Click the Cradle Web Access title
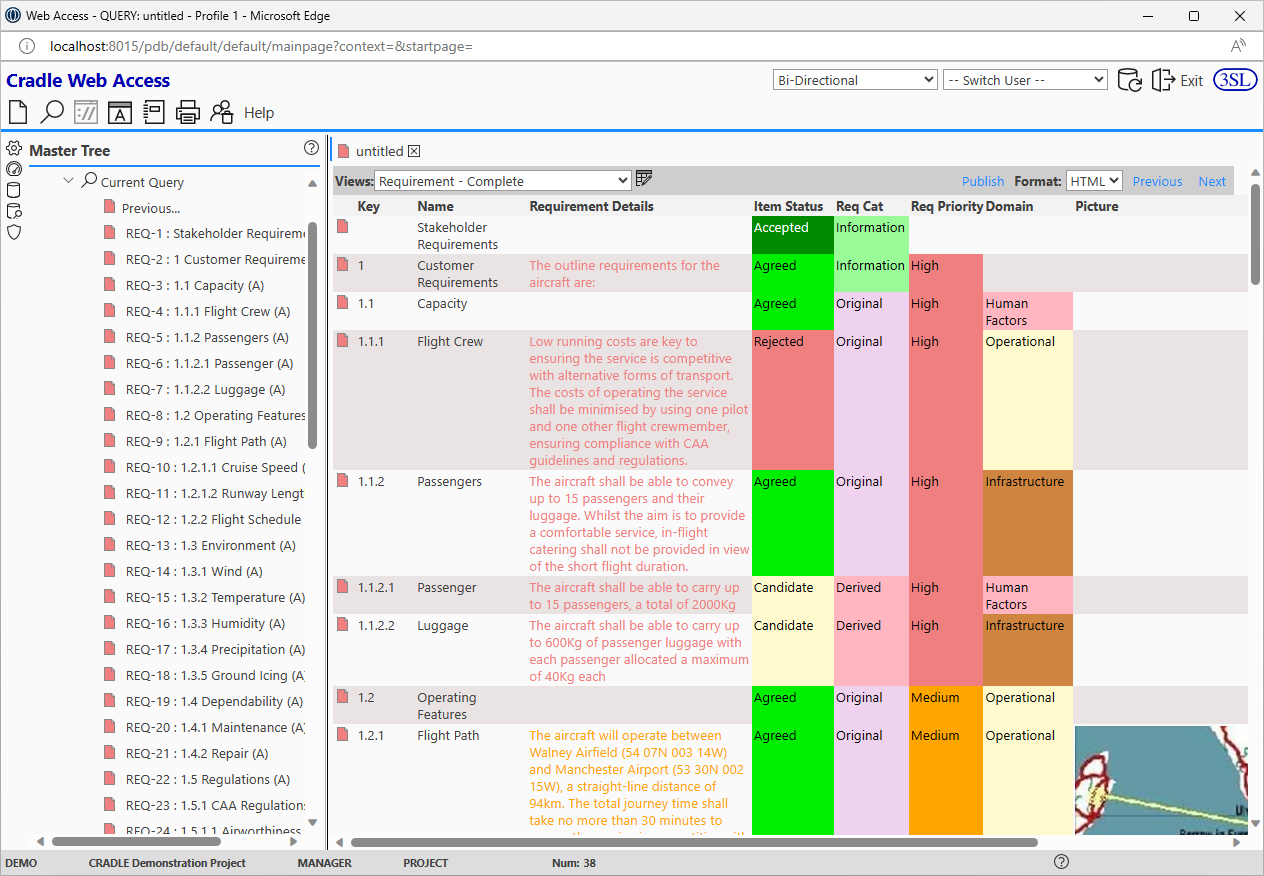The width and height of the screenshot is (1264, 876). [x=88, y=81]
